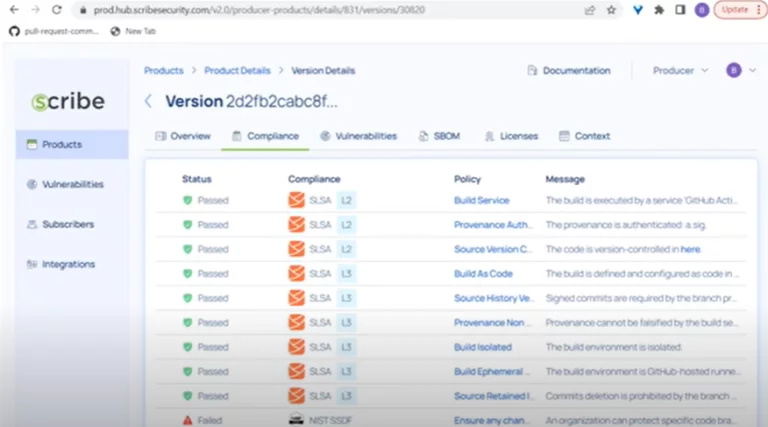768x427 pixels.
Task: Open the Provenance Non policy link
Action: (492, 323)
